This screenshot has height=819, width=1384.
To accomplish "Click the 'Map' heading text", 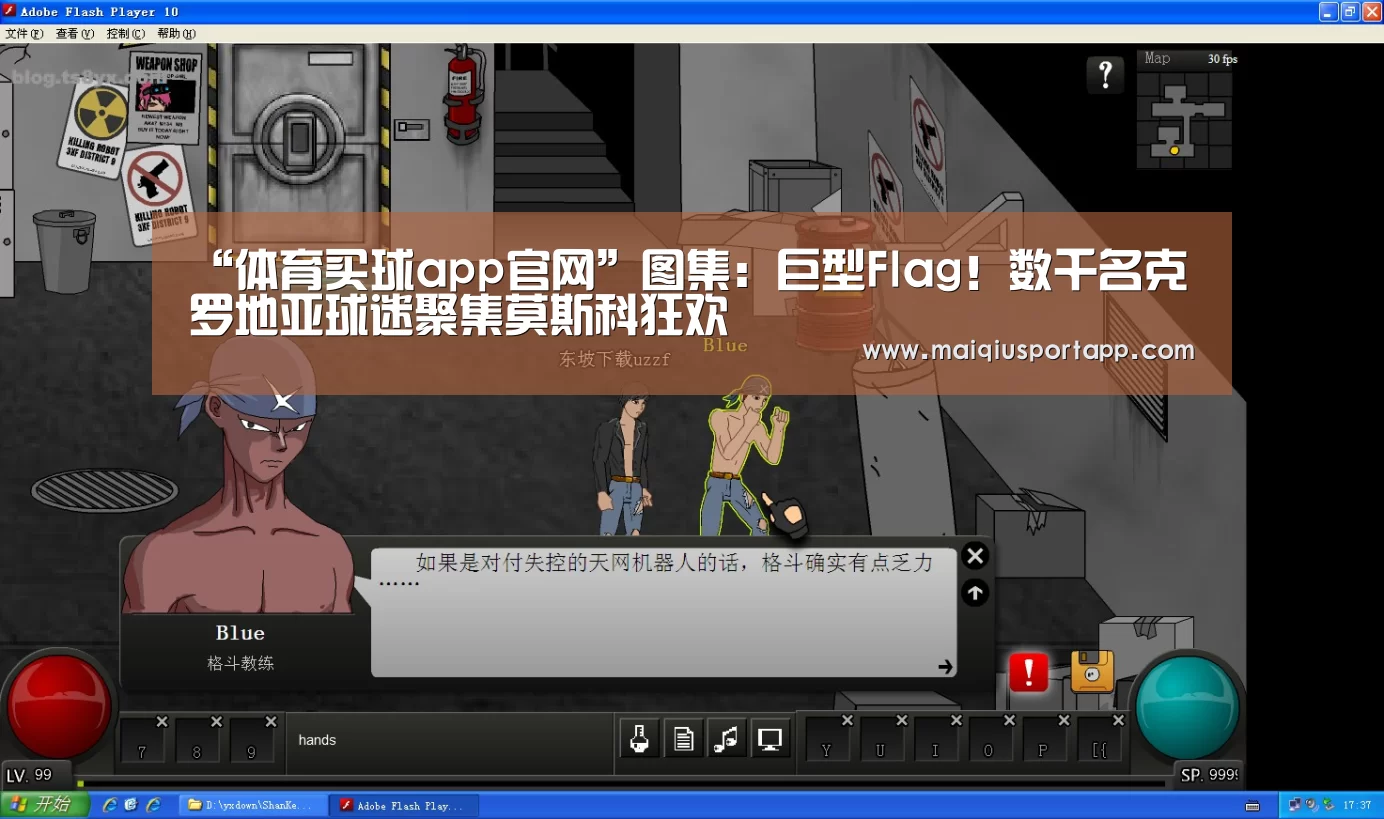I will pos(1157,58).
